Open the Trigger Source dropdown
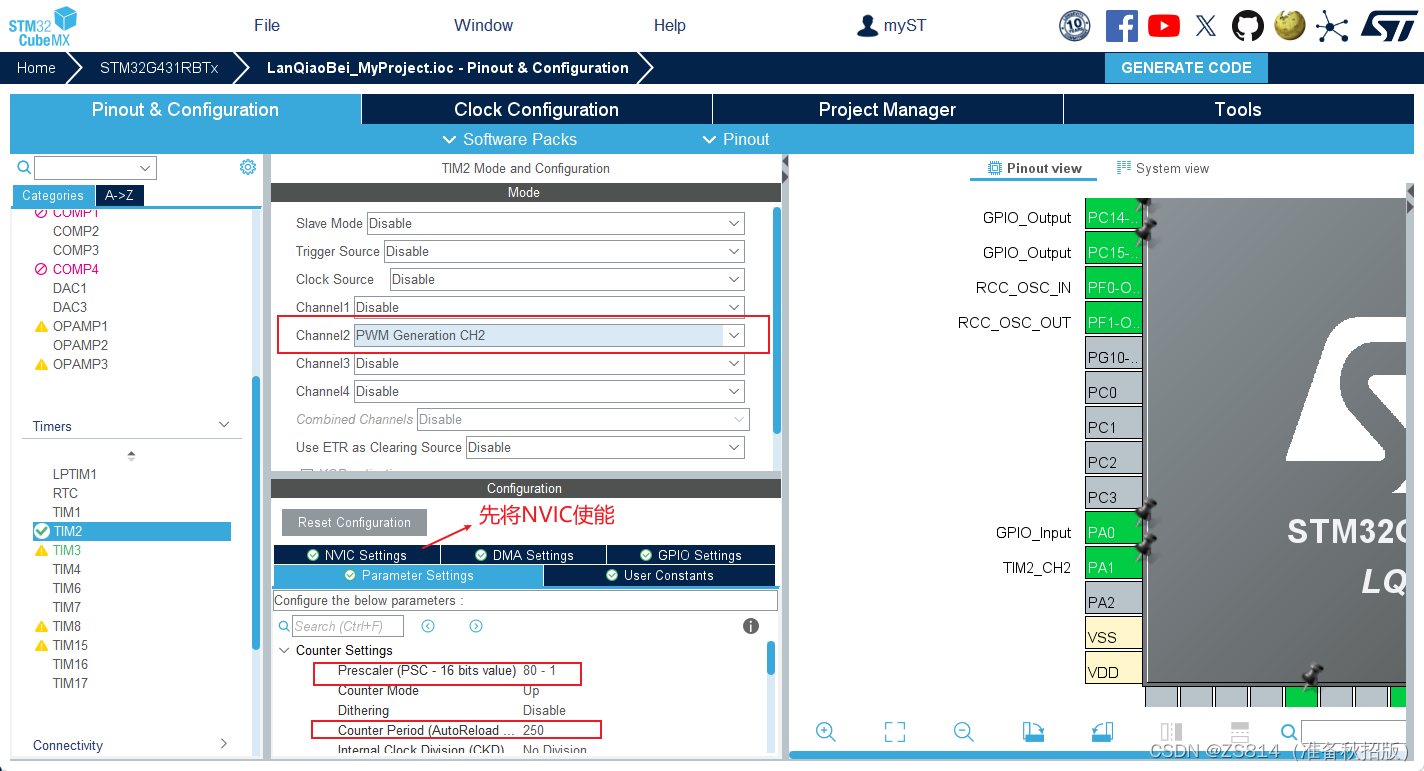The width and height of the screenshot is (1424, 771). click(x=565, y=251)
